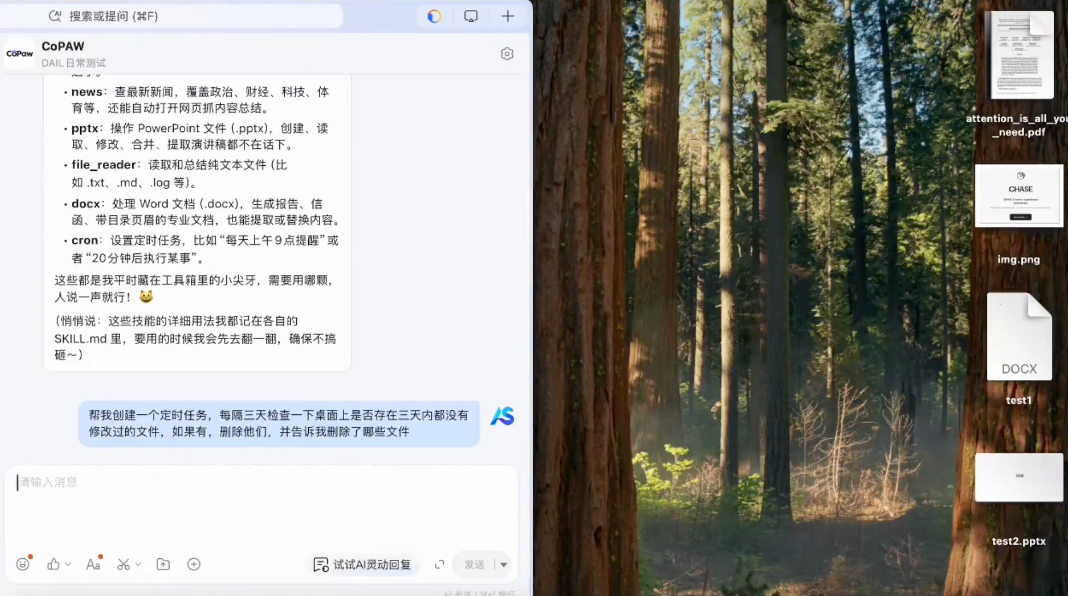1068x596 pixels.
Task: Click the thumbs-up quick reaction icon
Action: 52,564
